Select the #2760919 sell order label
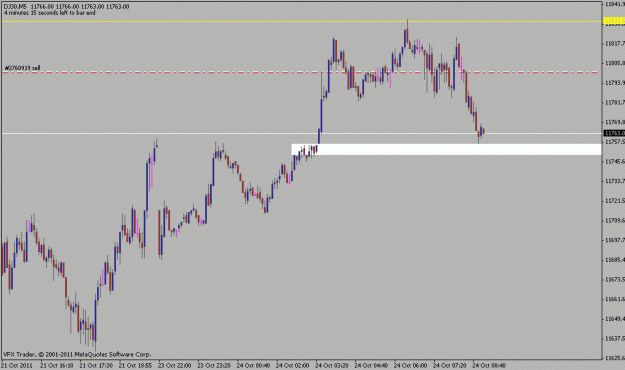The height and width of the screenshot is (370, 625). click(22, 68)
